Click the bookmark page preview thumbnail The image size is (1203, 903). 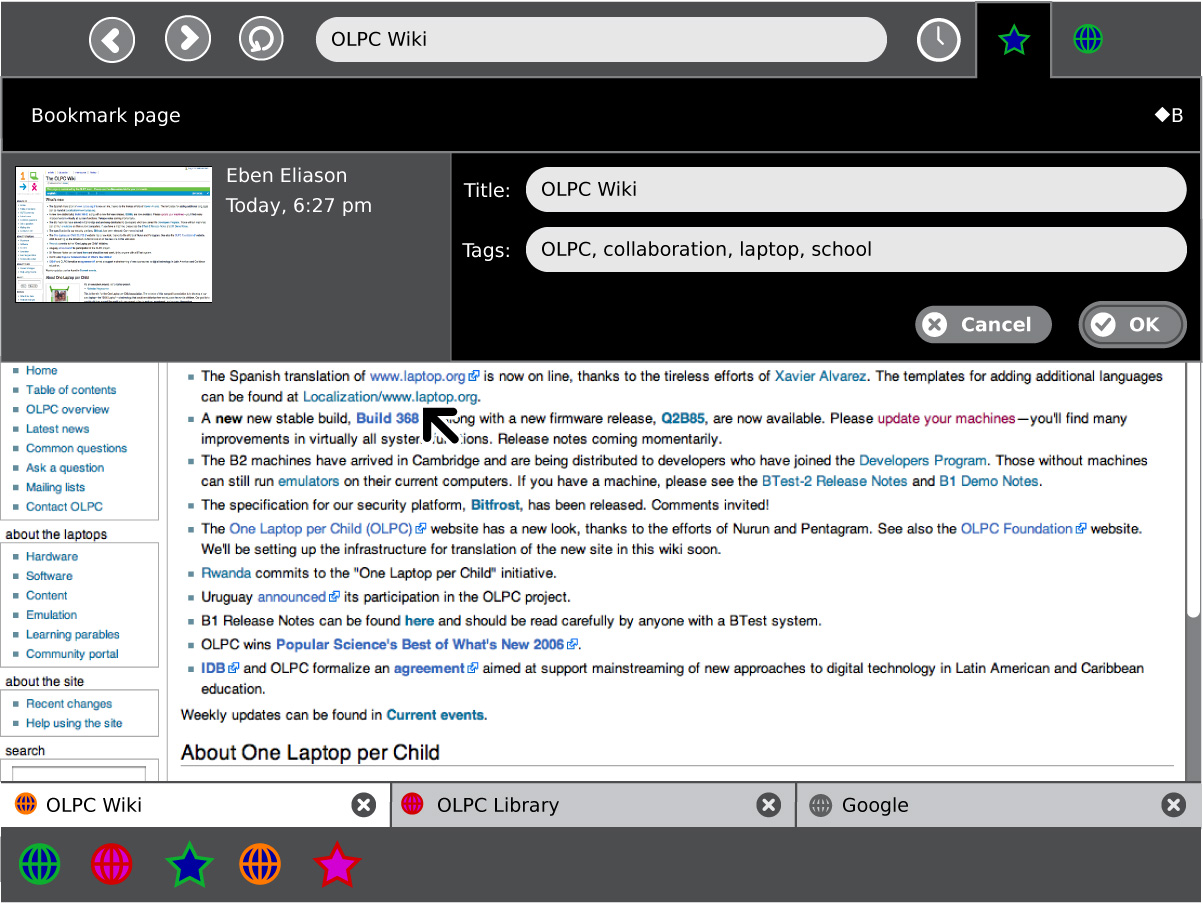point(114,234)
